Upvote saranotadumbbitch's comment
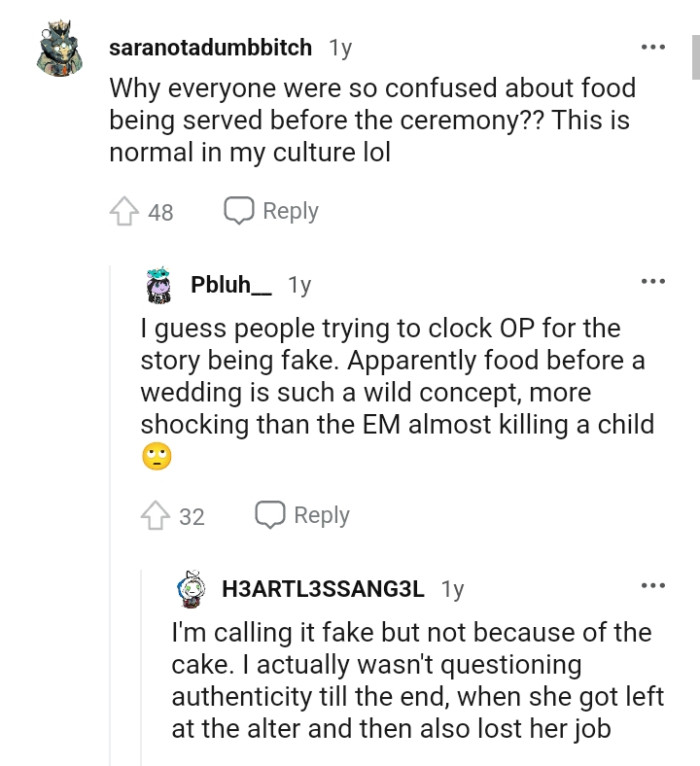700x766 pixels. [x=123, y=211]
